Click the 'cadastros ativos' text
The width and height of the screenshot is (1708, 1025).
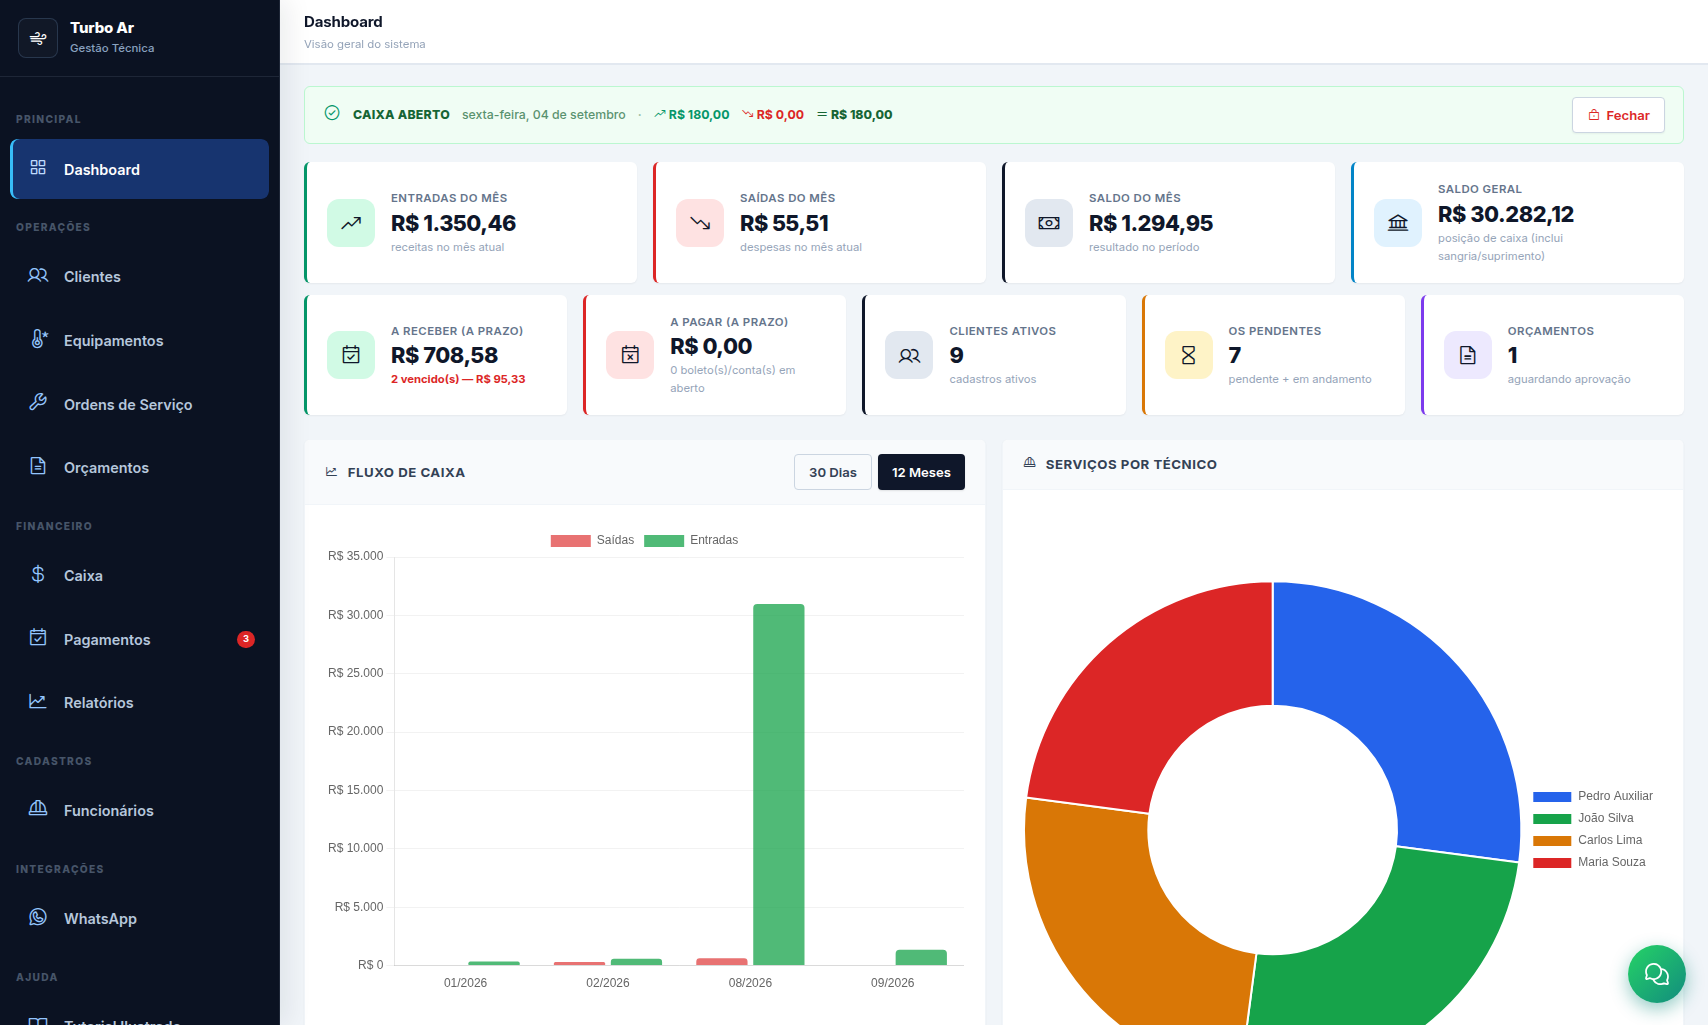[x=993, y=379]
